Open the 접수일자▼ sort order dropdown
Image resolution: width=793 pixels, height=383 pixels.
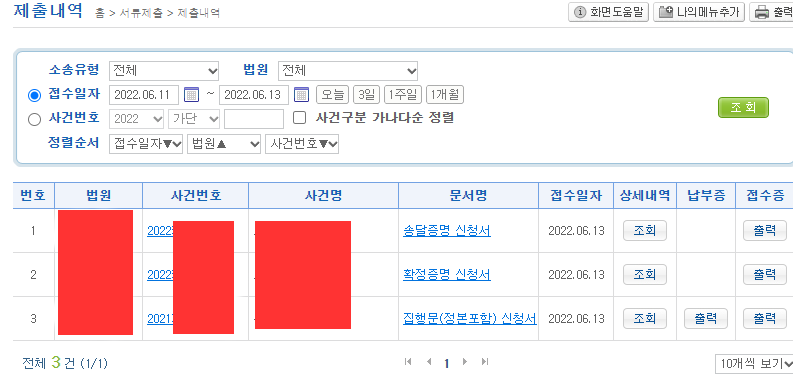click(146, 144)
